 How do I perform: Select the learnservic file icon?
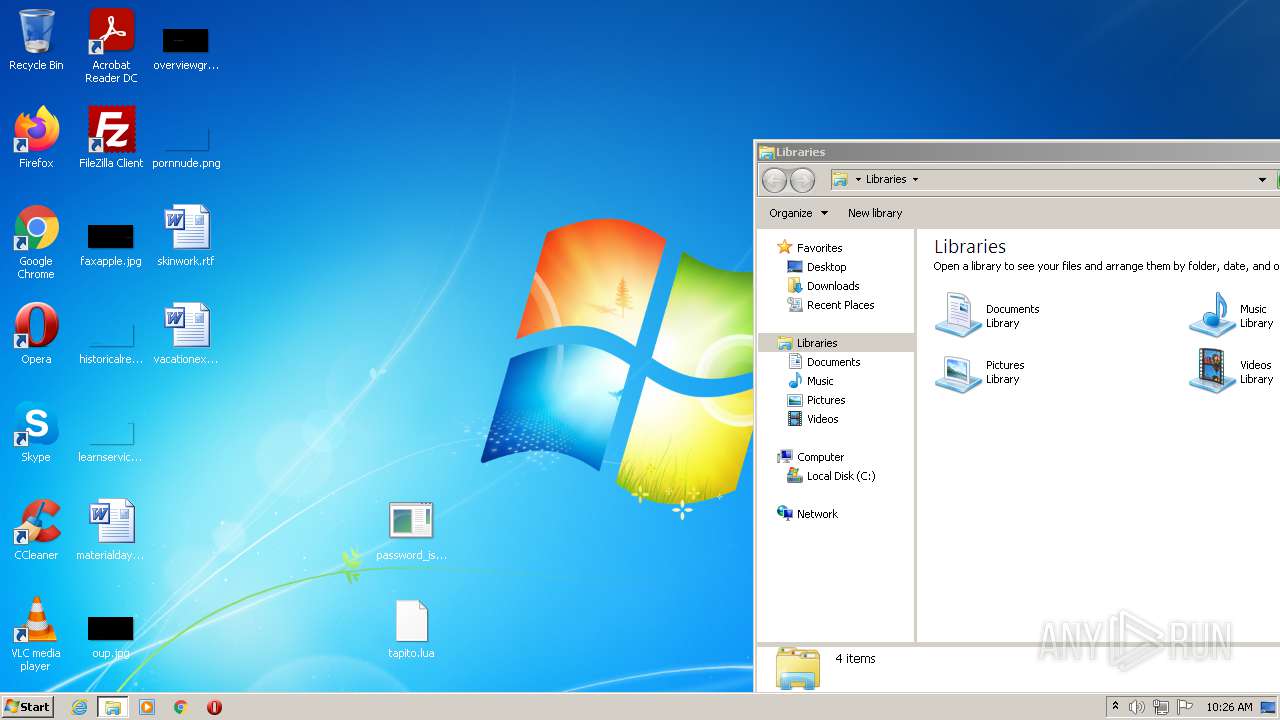[x=111, y=440]
